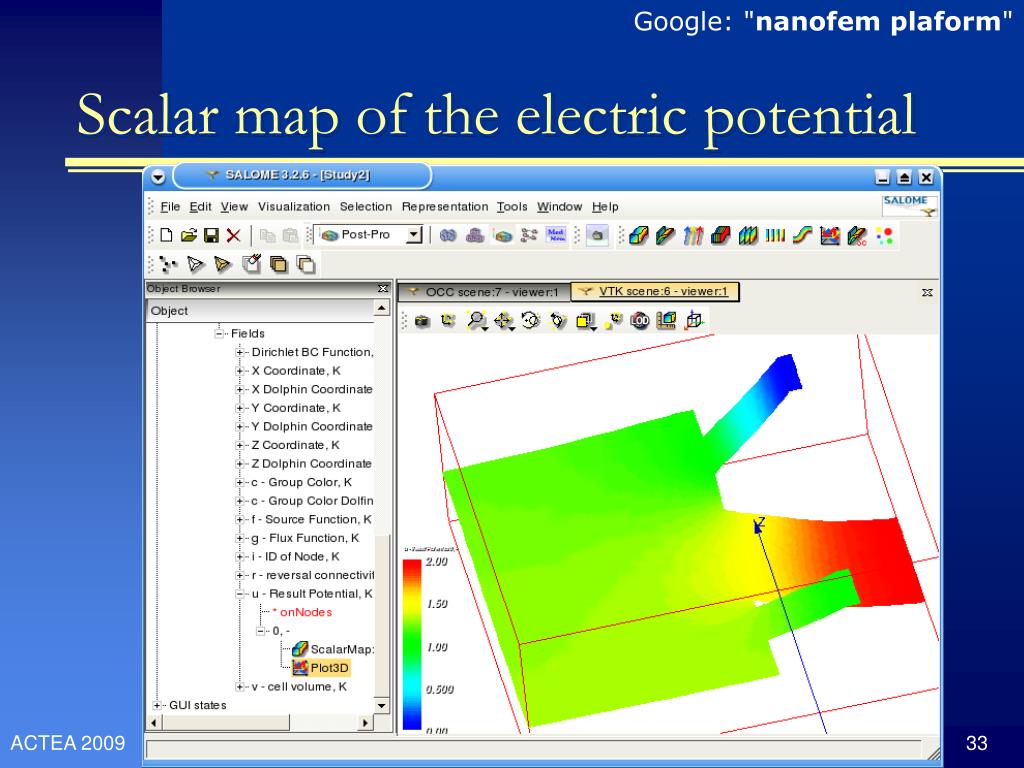The height and width of the screenshot is (768, 1024).
Task: Open a study with the folder icon
Action: [189, 235]
